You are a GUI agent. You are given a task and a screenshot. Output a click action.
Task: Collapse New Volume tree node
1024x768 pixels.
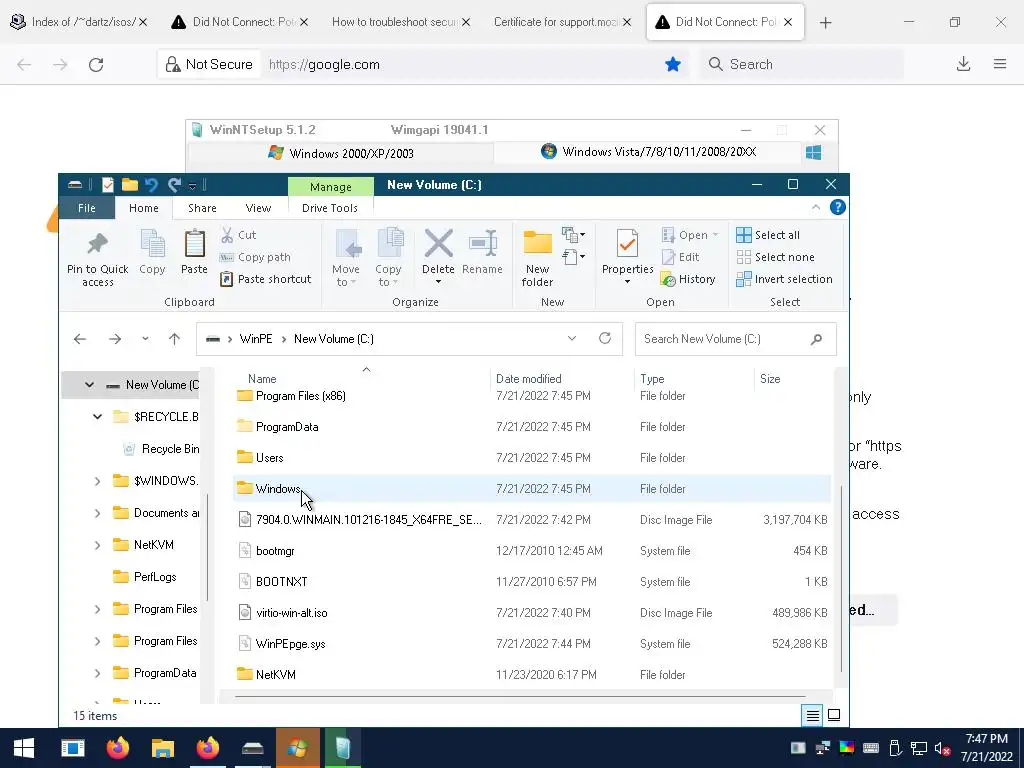click(x=89, y=385)
